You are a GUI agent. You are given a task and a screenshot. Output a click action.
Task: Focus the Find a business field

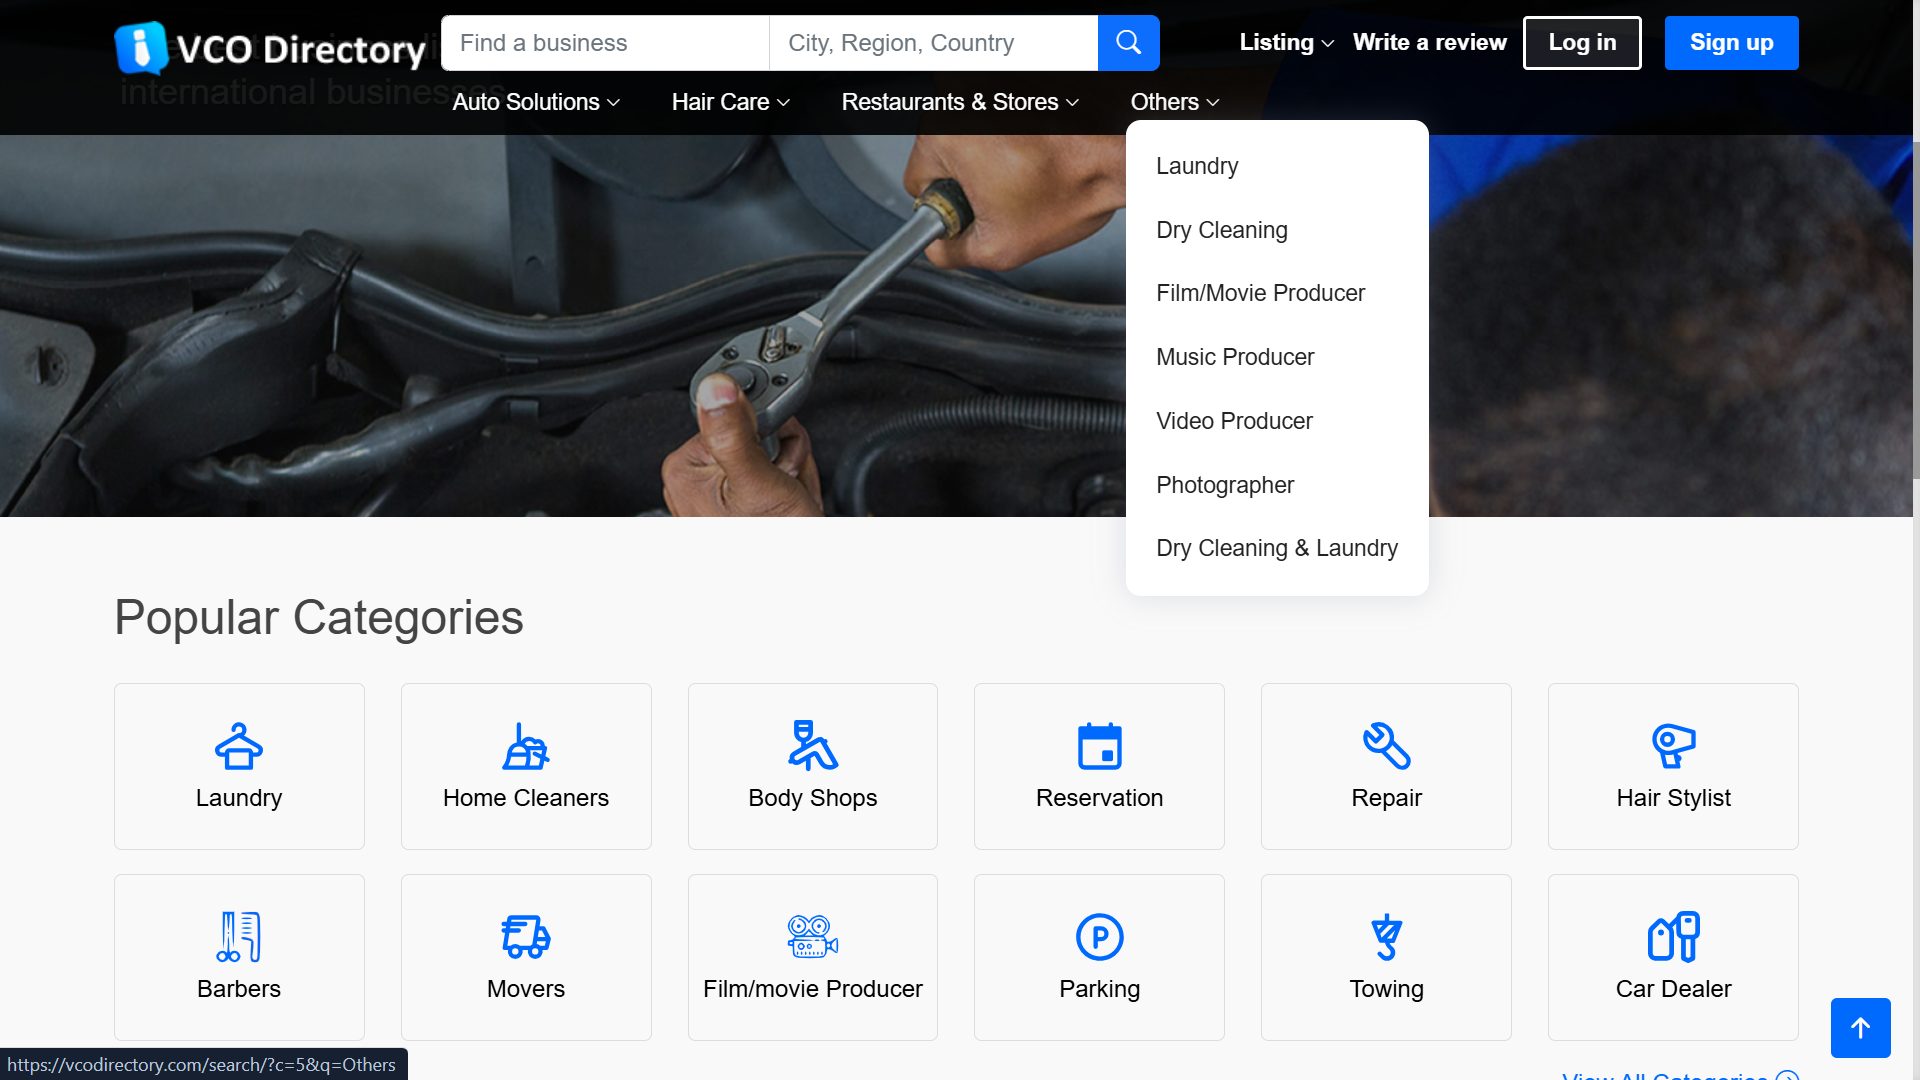click(605, 43)
